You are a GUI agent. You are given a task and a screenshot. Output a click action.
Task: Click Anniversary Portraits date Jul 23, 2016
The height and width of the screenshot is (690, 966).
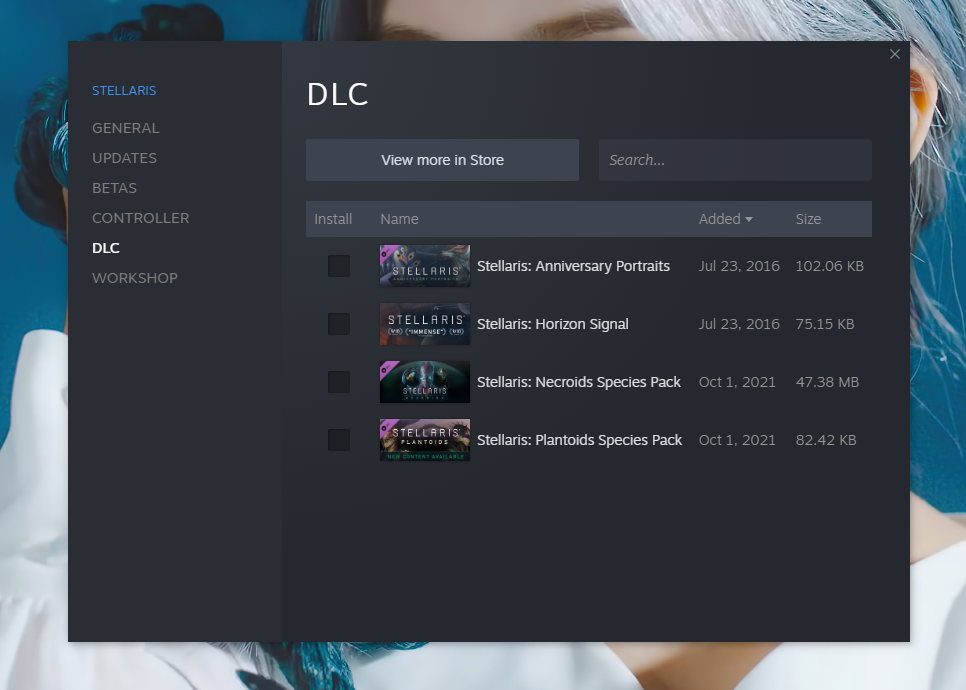pos(739,266)
